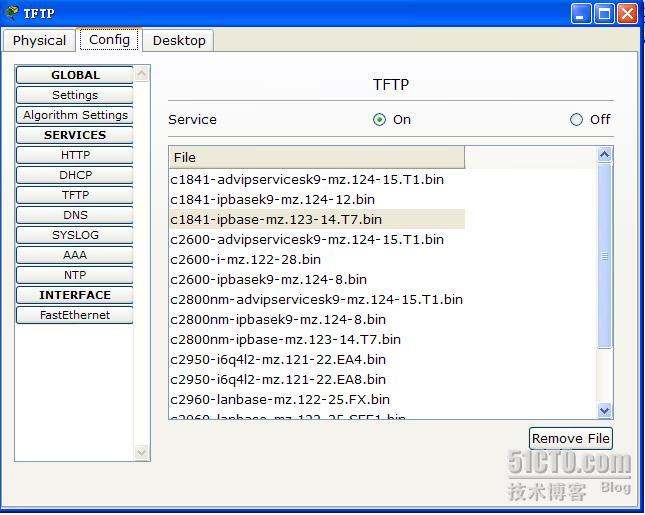Screen dimensions: 645x515
Task: Close the TFTP window
Action: pos(627,14)
